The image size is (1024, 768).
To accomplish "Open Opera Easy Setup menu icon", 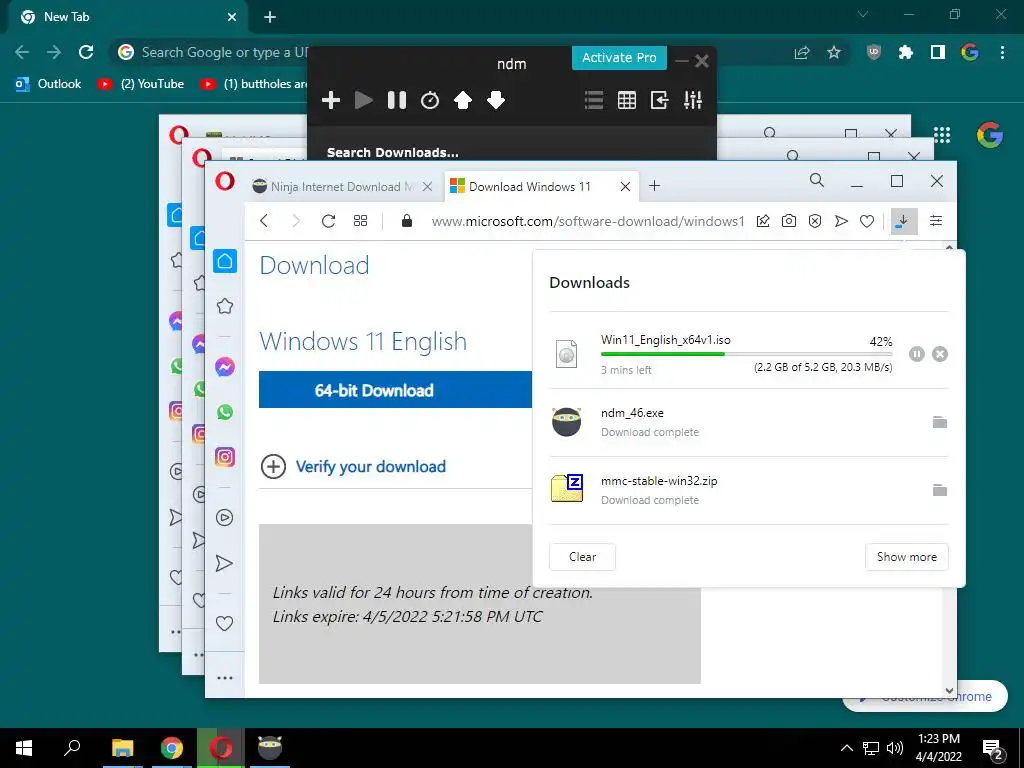I will [x=936, y=221].
